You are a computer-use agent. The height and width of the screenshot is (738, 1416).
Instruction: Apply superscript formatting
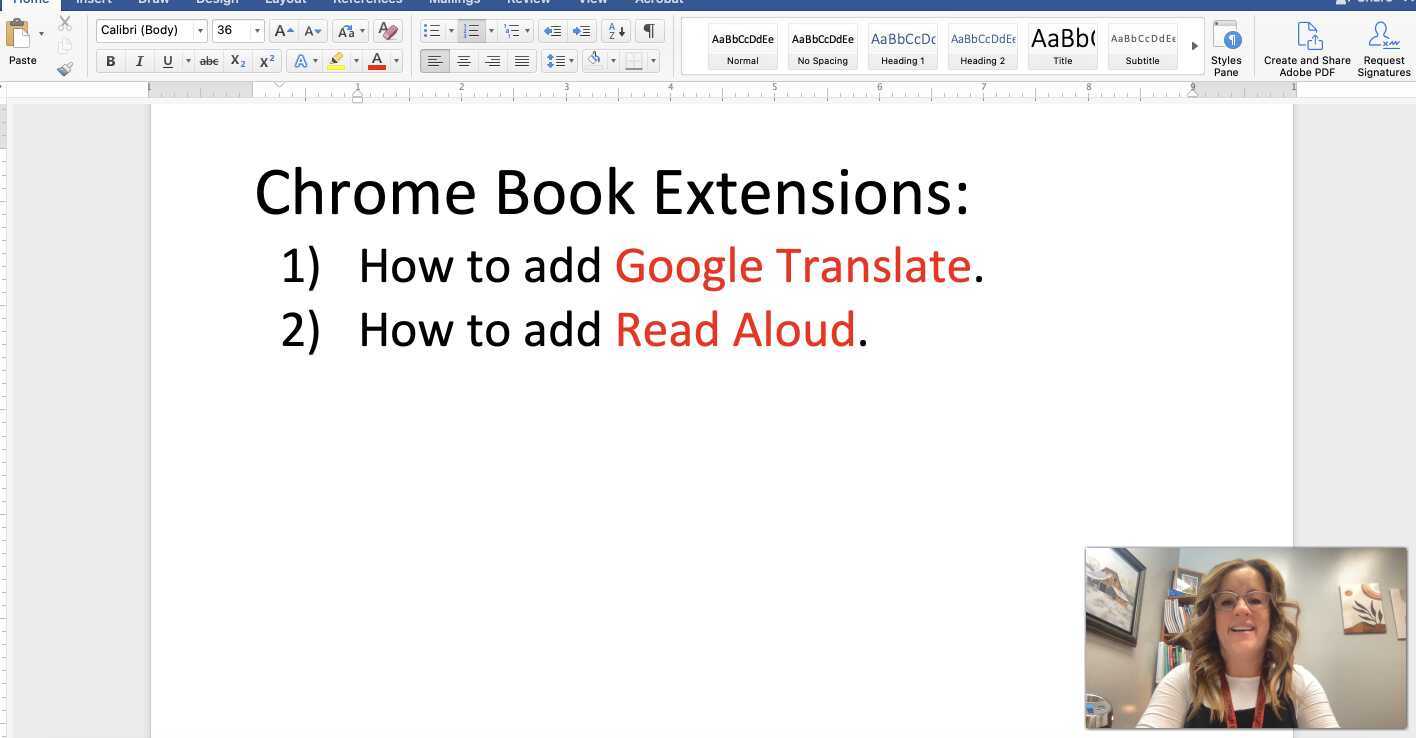click(266, 61)
